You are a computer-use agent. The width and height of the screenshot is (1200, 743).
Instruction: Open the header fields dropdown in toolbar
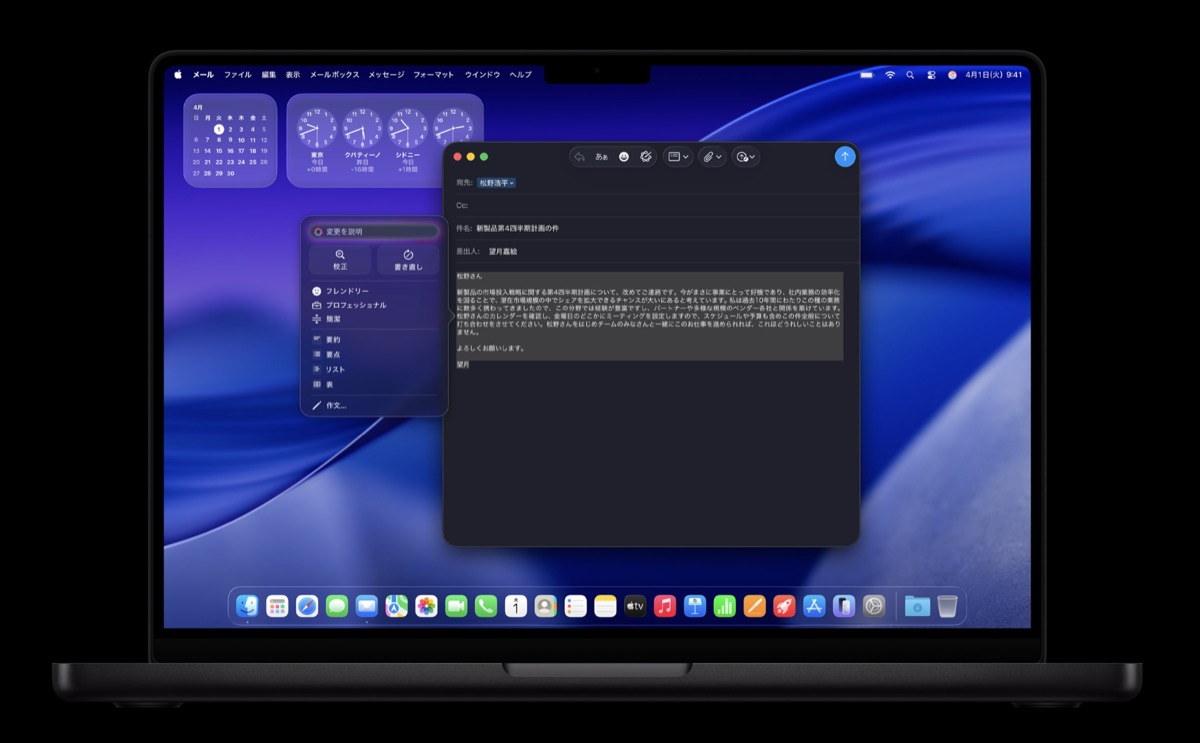678,157
